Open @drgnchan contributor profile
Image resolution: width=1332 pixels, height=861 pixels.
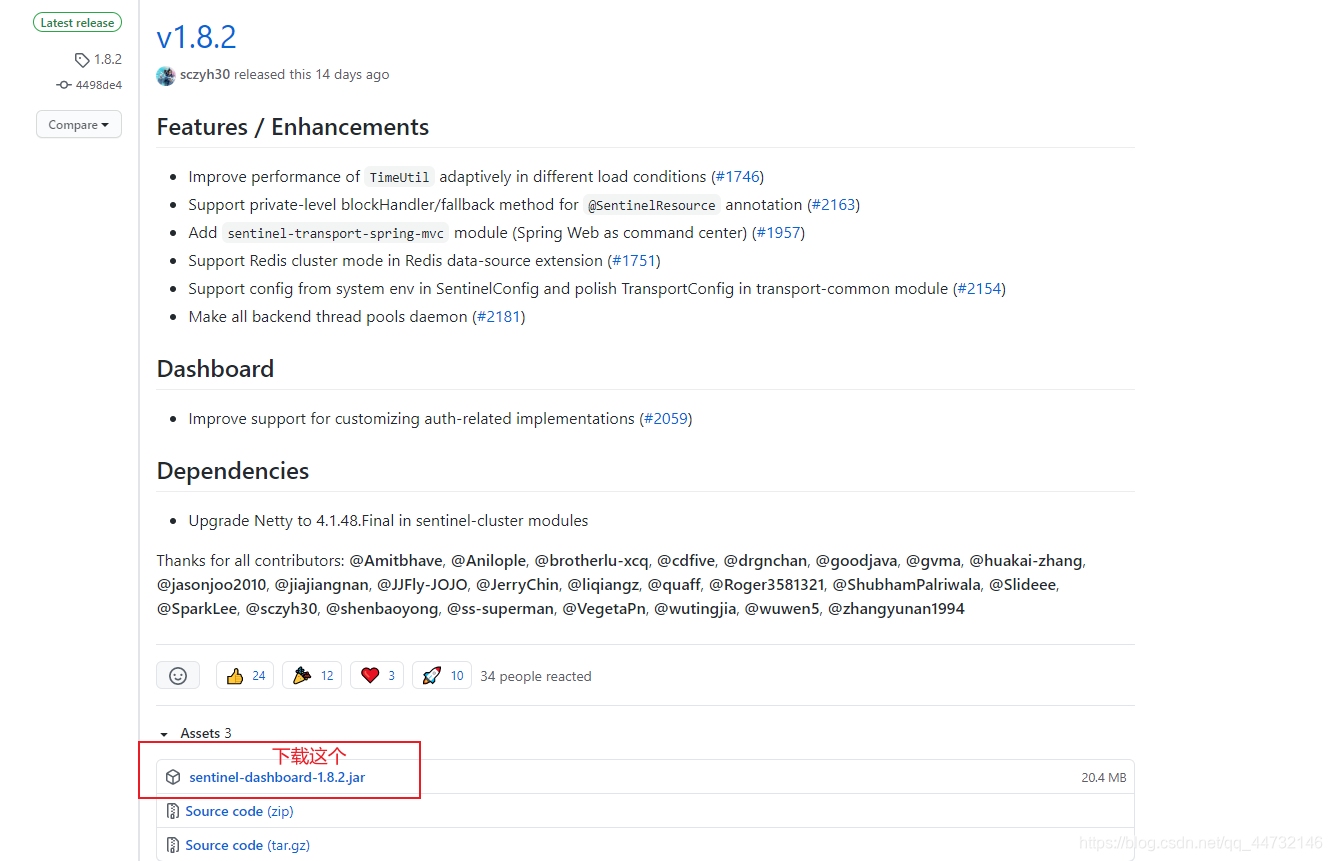pyautogui.click(x=765, y=561)
